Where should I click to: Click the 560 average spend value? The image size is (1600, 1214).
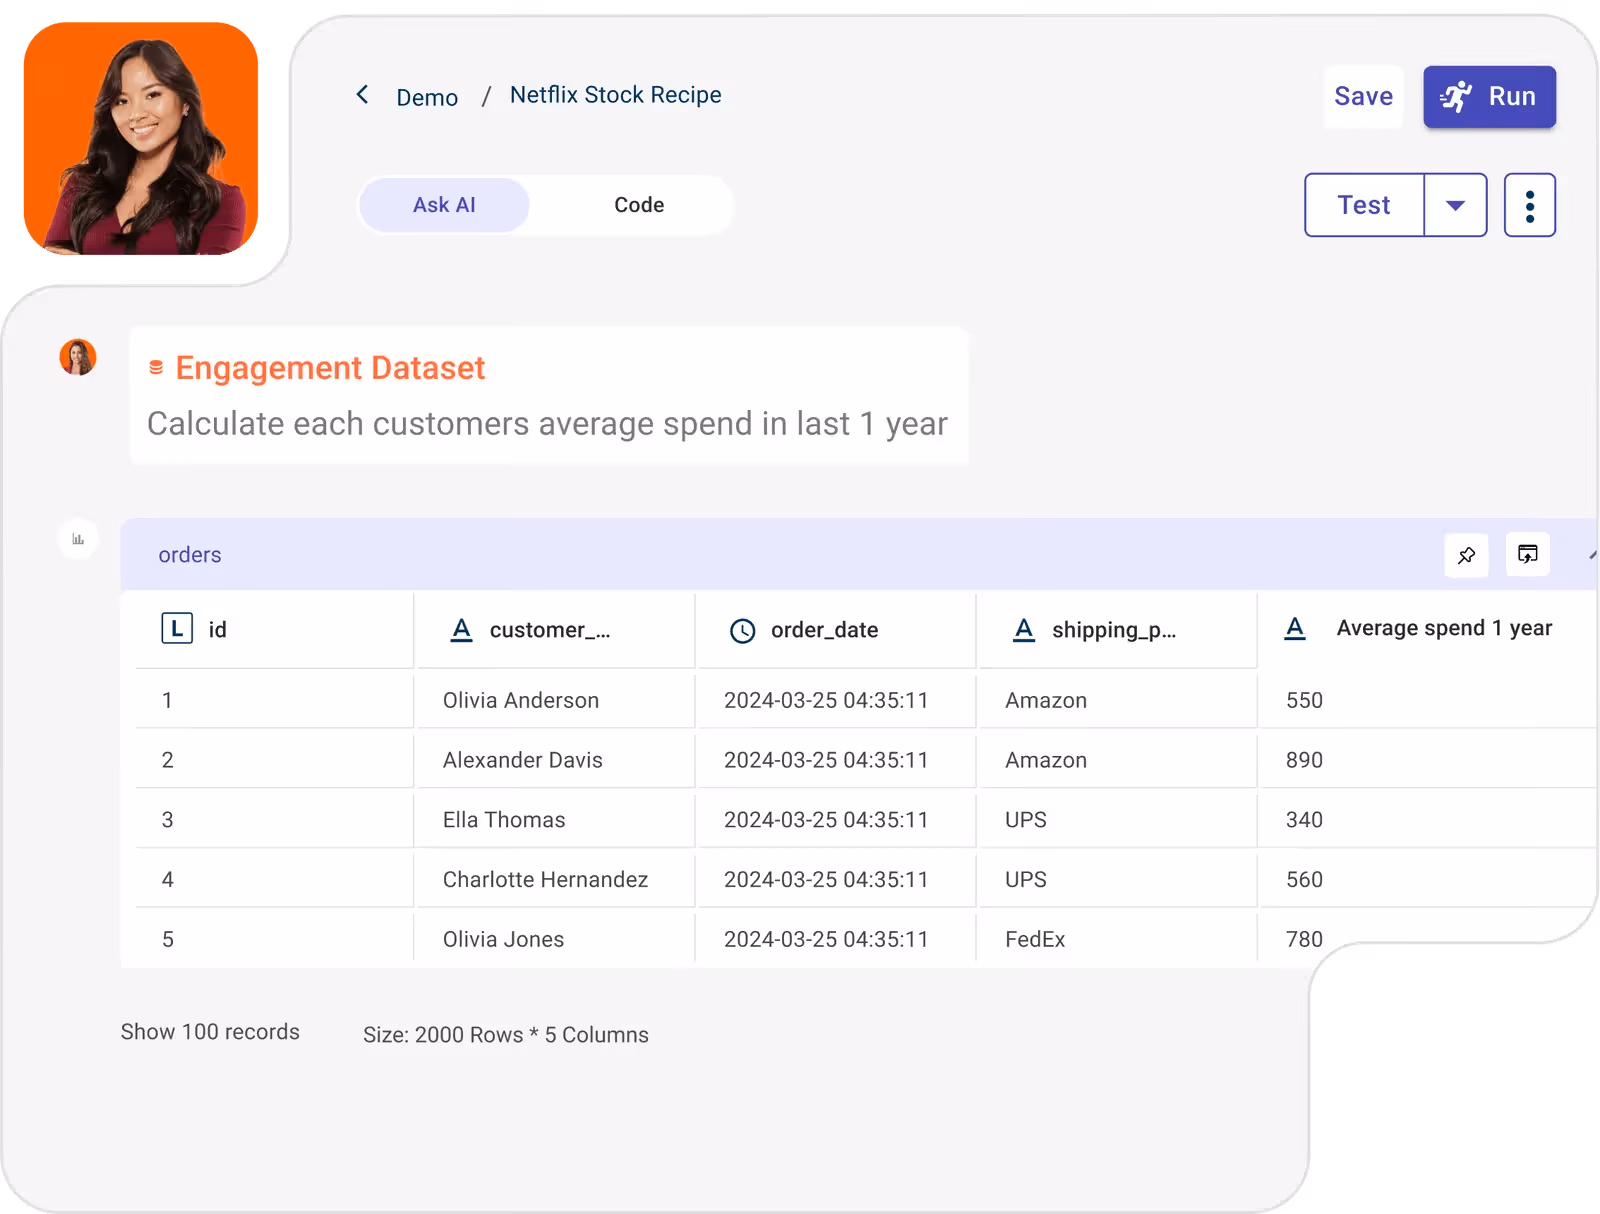click(1304, 880)
